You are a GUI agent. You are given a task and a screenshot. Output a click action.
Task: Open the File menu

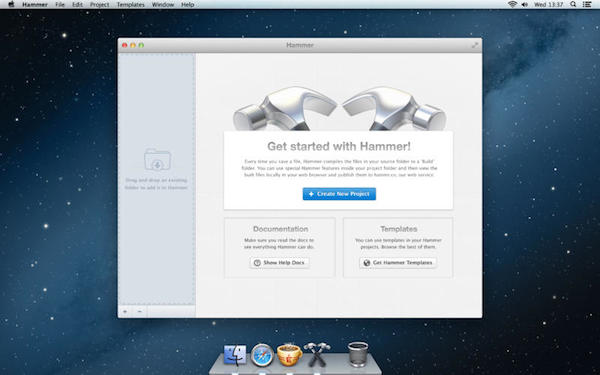60,5
